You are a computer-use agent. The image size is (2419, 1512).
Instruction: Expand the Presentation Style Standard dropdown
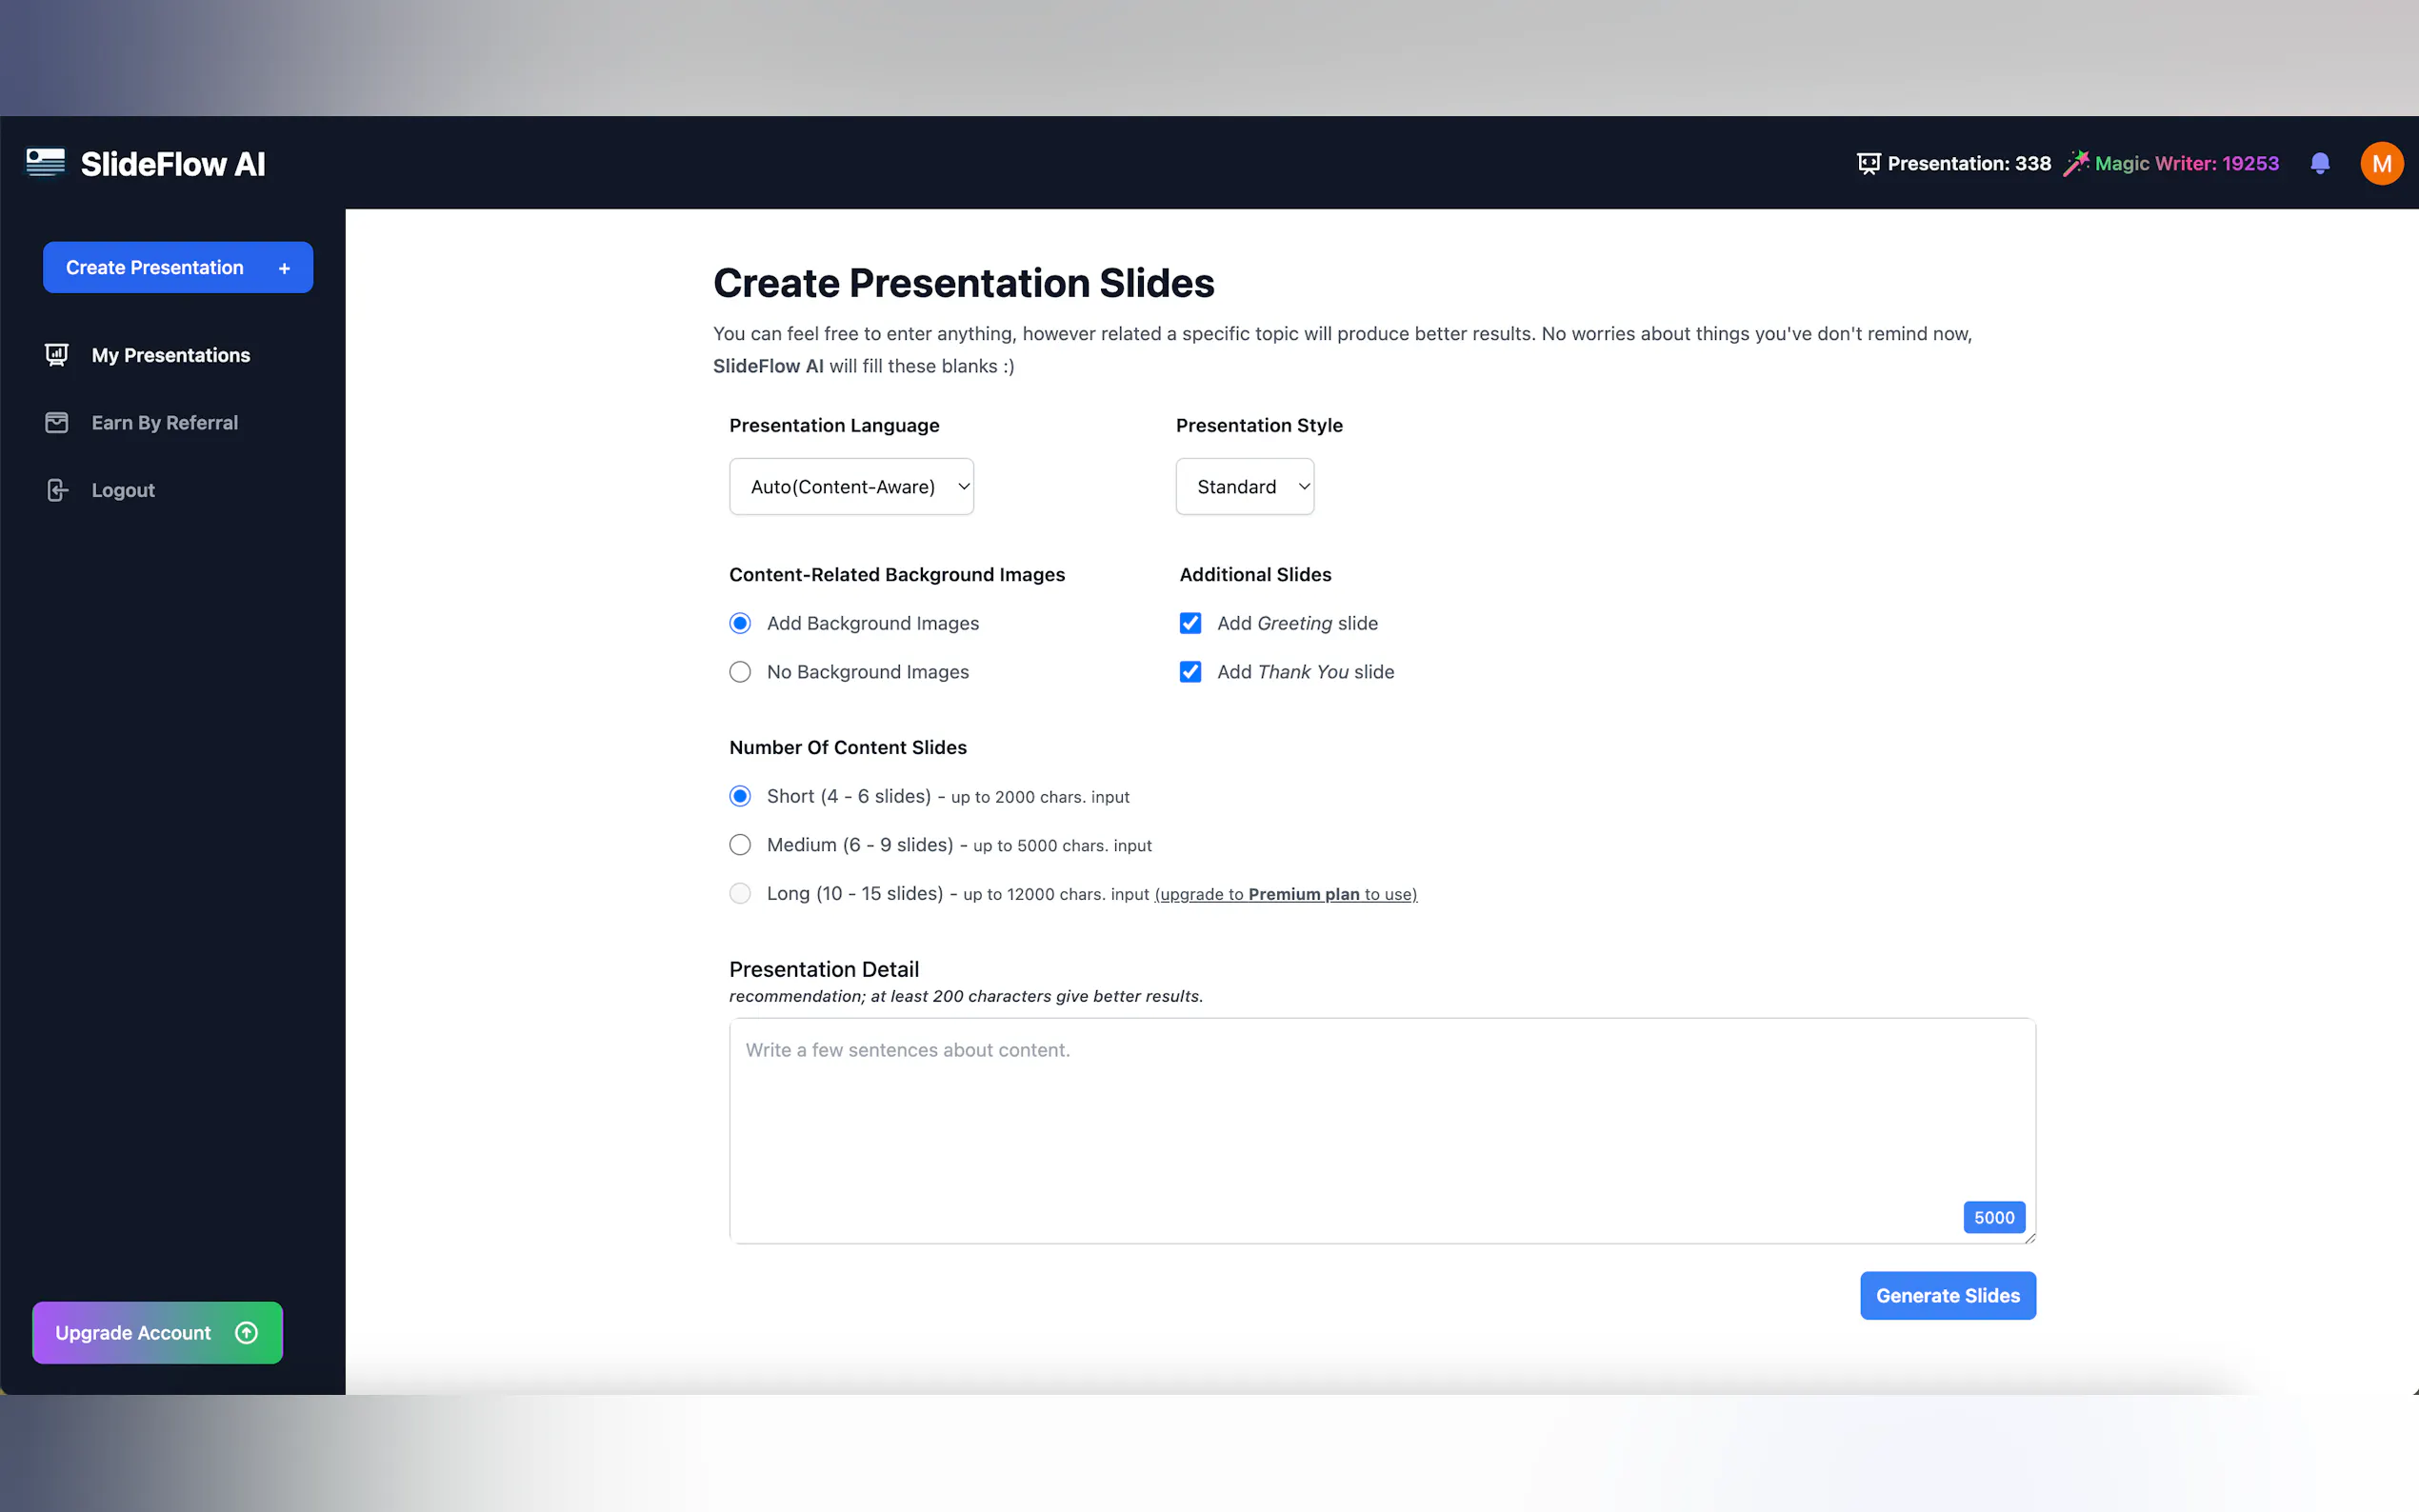point(1244,487)
